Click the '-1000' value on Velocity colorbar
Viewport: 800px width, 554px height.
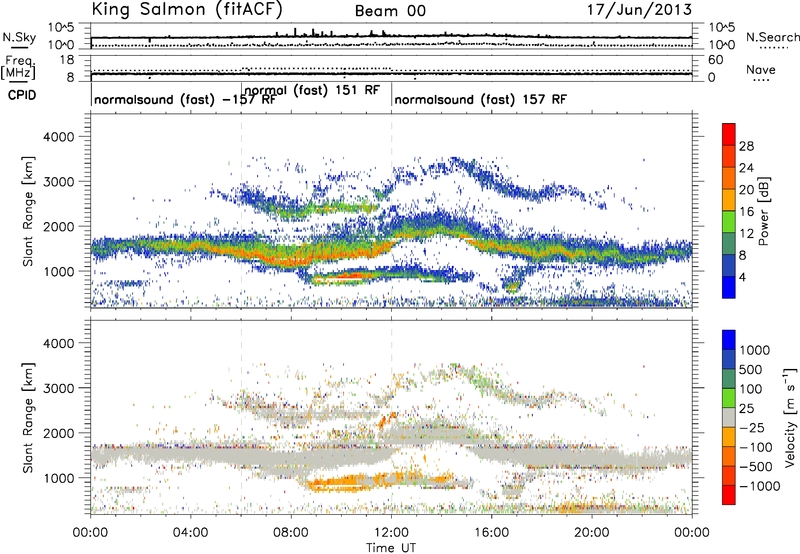(x=759, y=486)
